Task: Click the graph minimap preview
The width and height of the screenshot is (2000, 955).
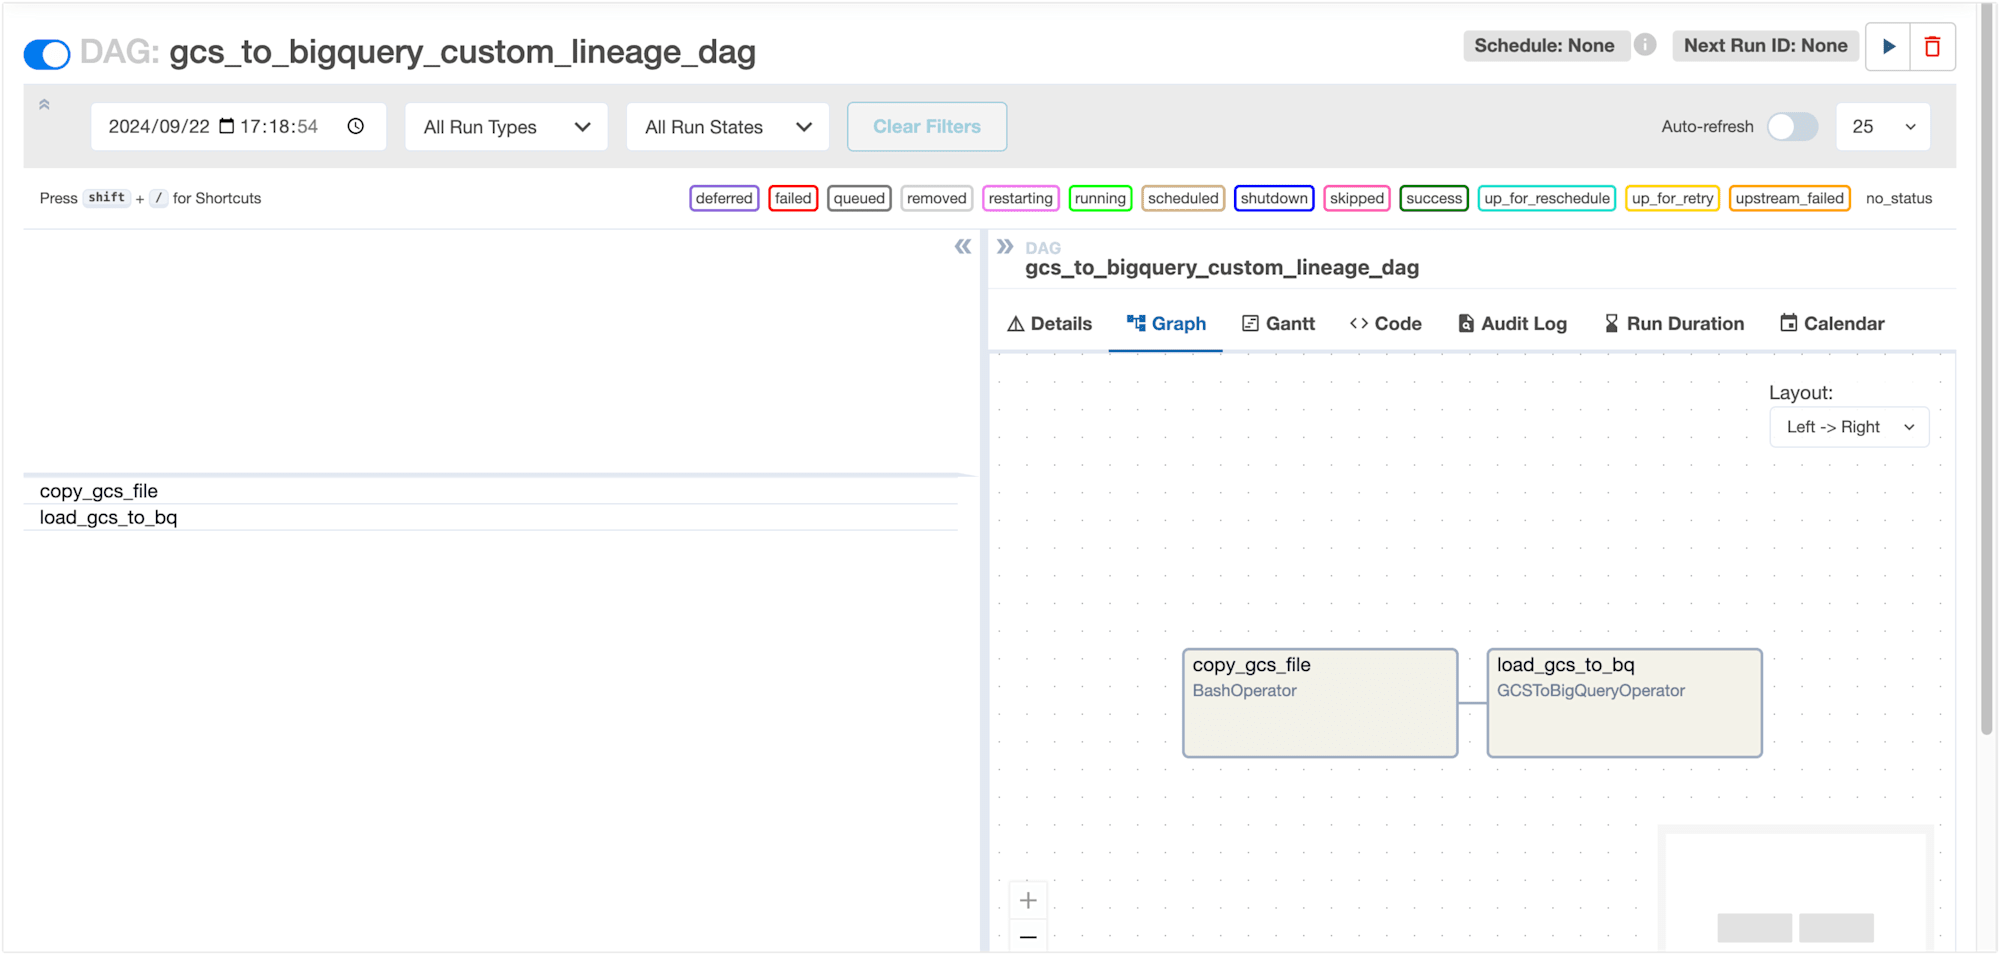Action: pos(1796,888)
